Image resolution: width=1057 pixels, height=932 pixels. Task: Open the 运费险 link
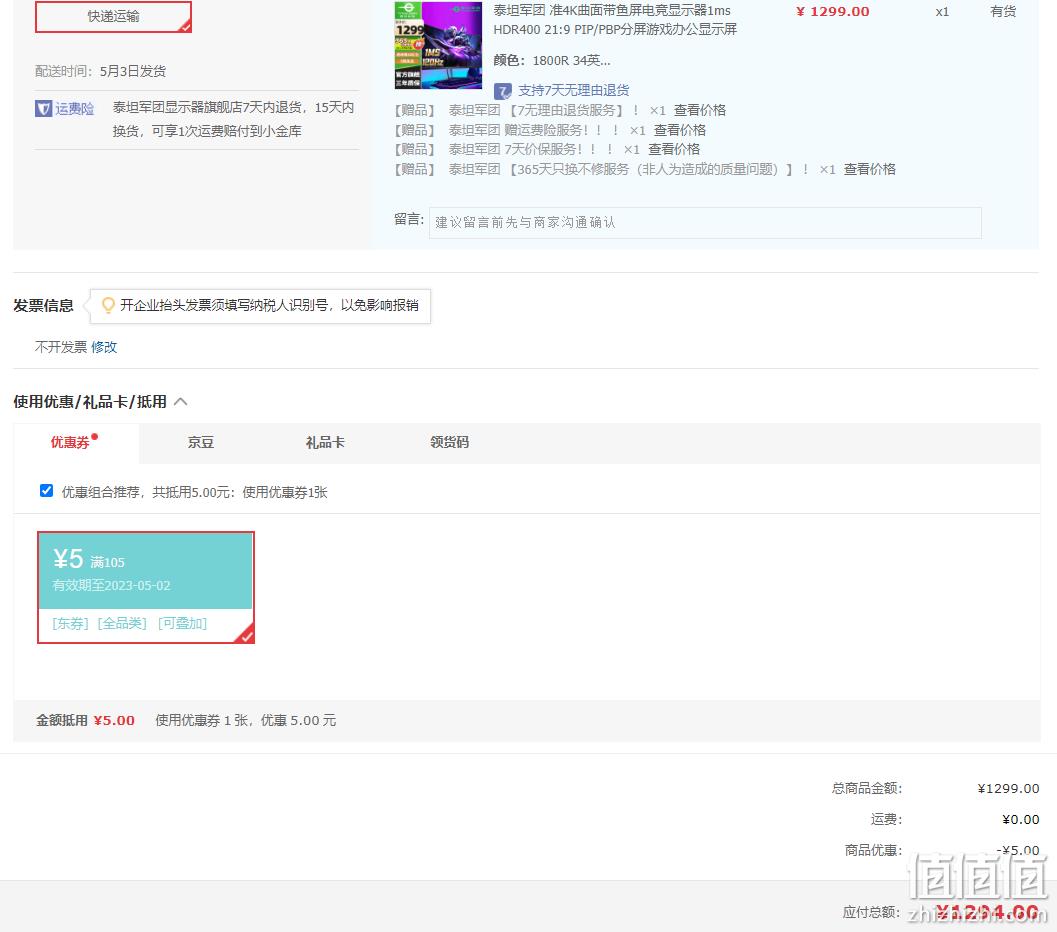coord(74,108)
